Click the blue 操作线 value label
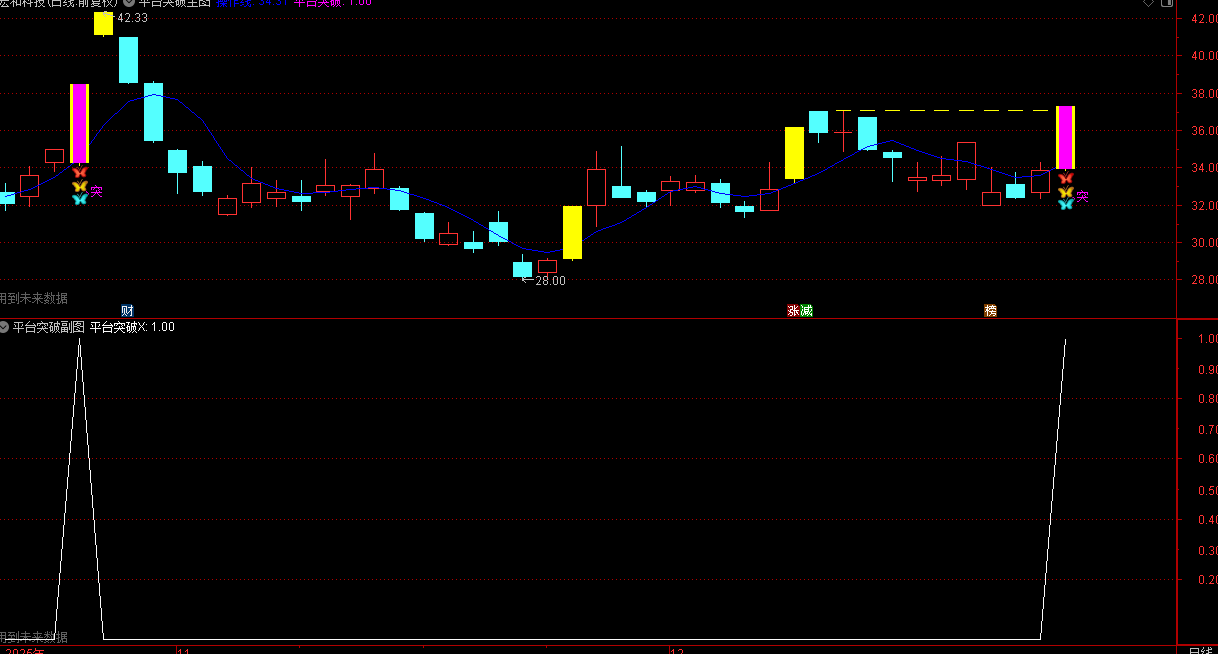 coord(251,4)
